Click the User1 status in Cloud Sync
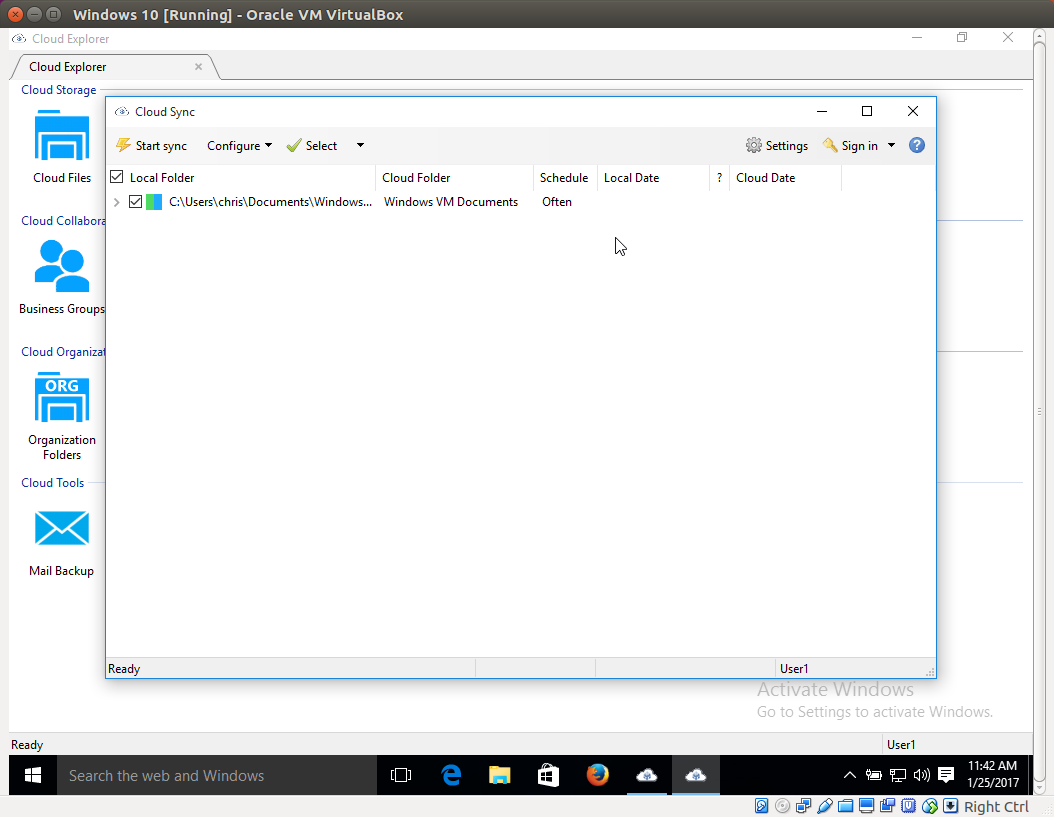1054x817 pixels. pyautogui.click(x=794, y=669)
